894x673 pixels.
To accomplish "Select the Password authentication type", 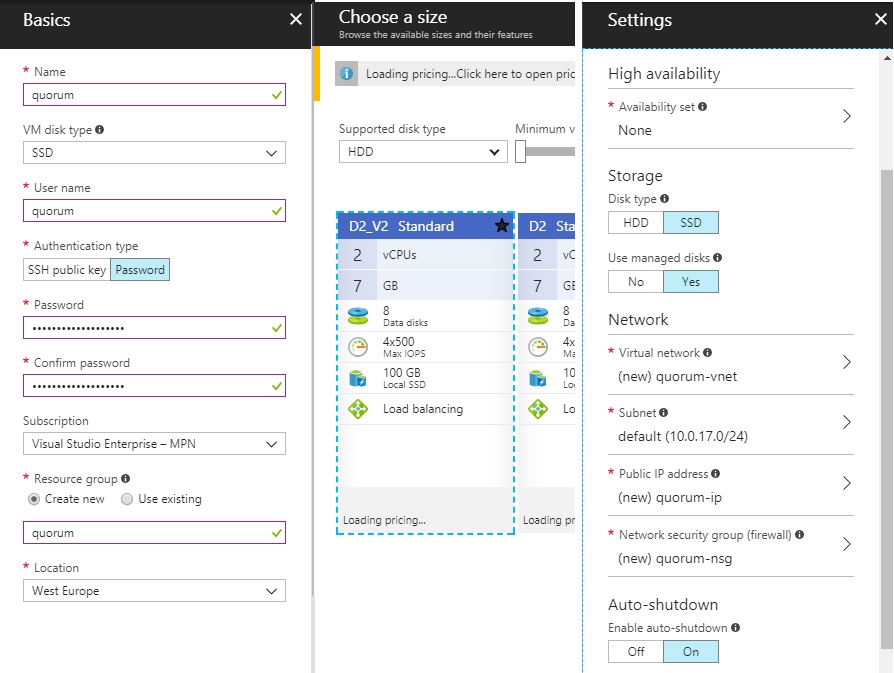I will click(139, 269).
